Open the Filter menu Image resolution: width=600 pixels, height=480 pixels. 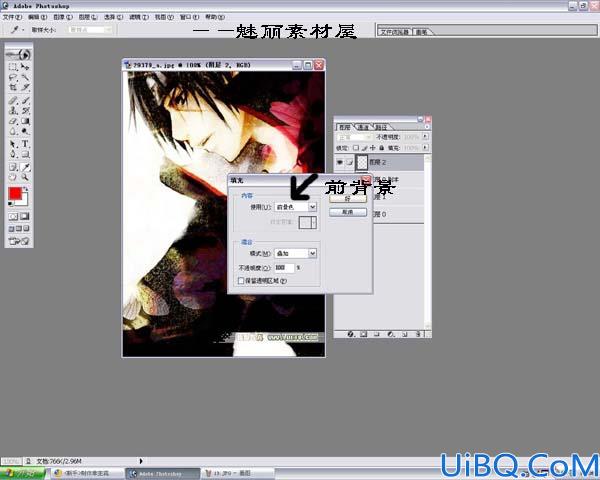(x=139, y=17)
